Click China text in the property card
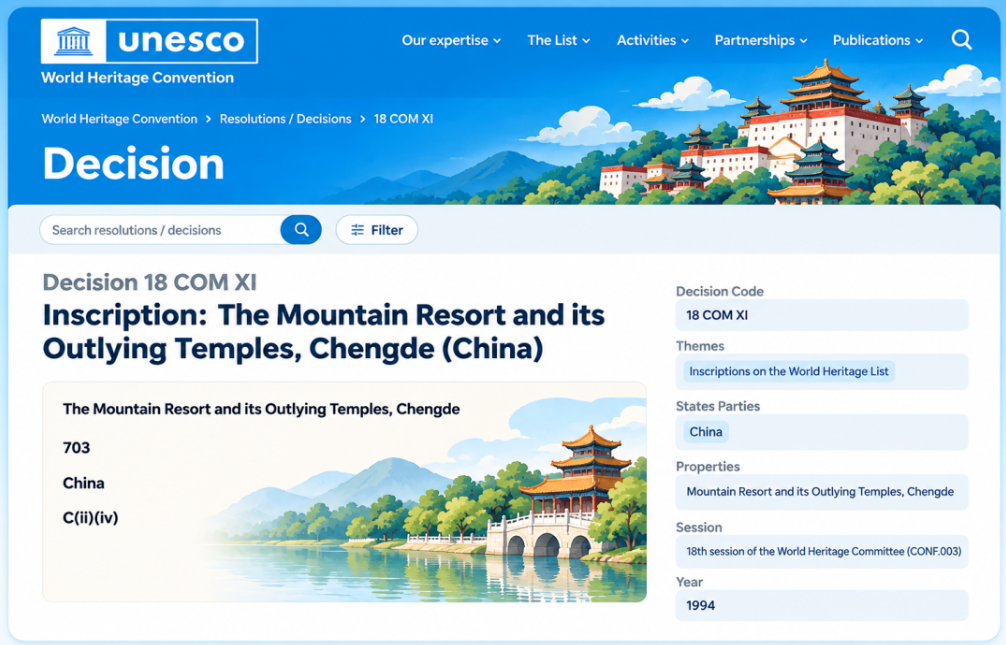1006x645 pixels. [x=83, y=483]
